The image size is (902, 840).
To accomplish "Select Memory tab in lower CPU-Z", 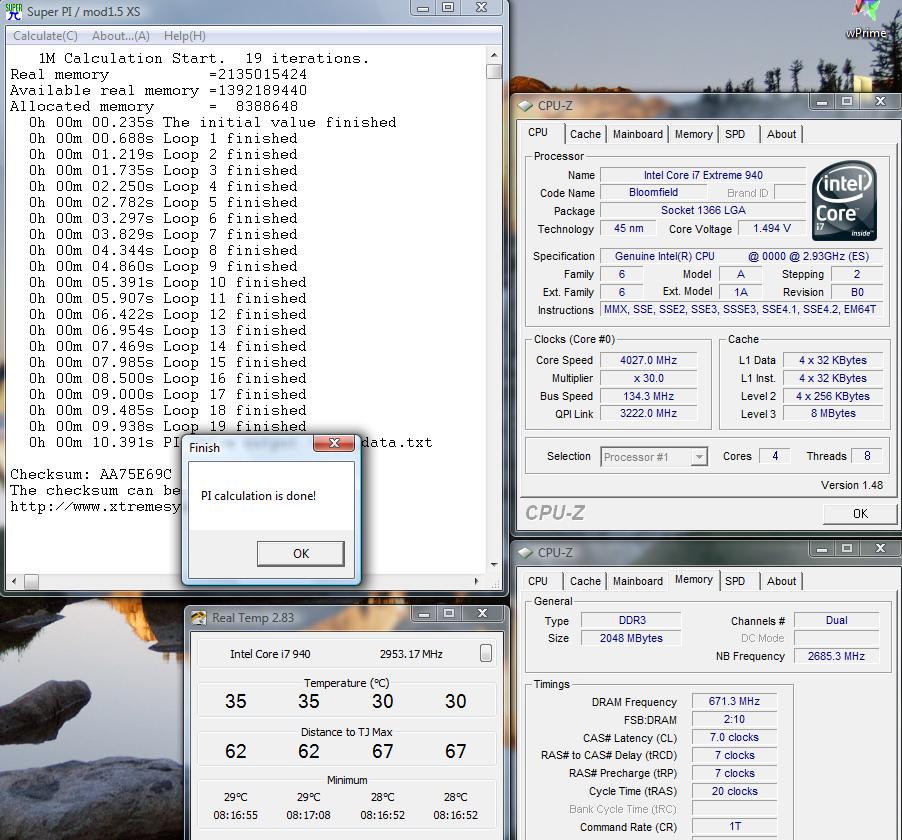I will point(694,579).
